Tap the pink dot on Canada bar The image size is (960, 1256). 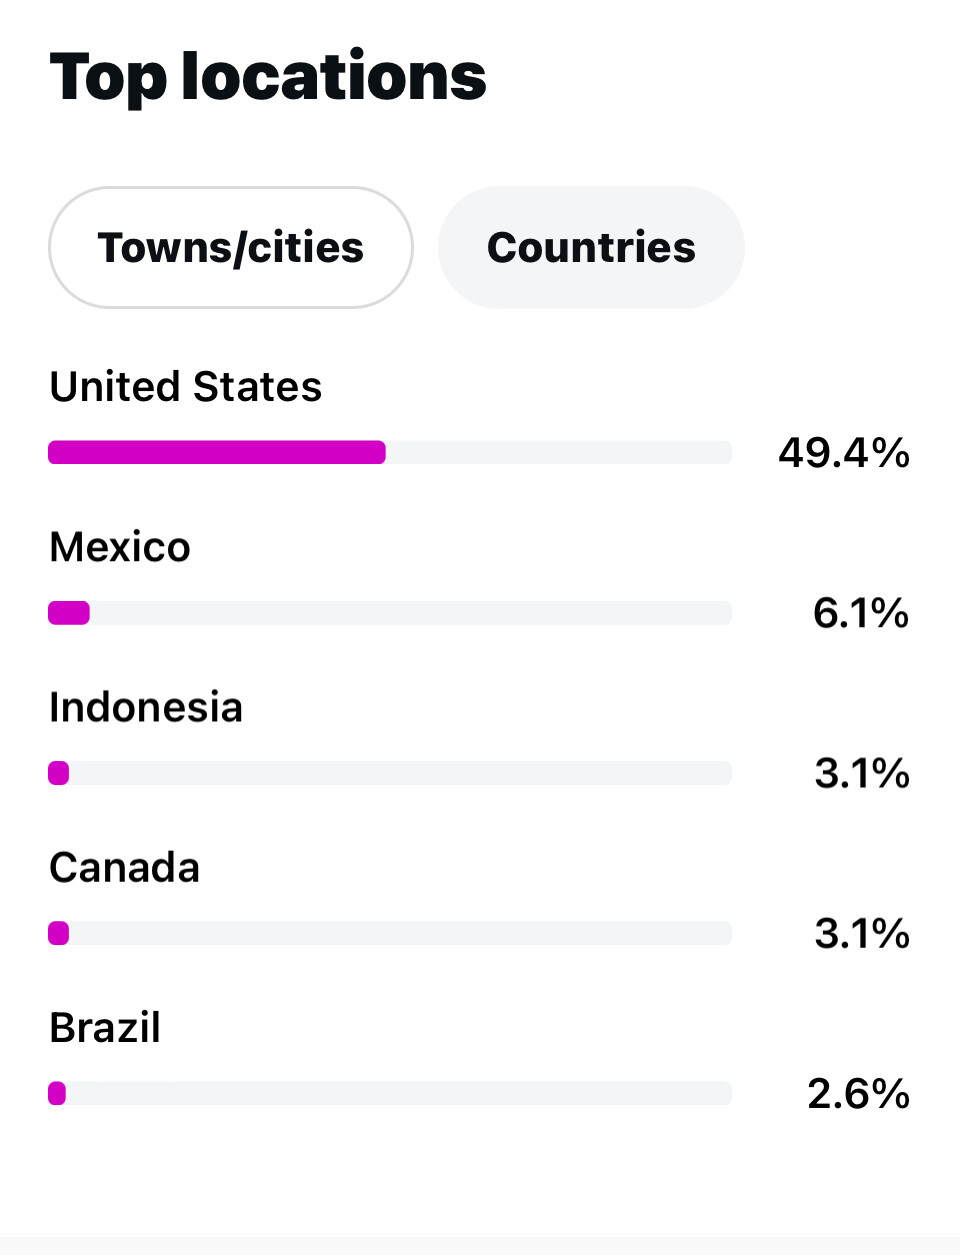point(59,933)
